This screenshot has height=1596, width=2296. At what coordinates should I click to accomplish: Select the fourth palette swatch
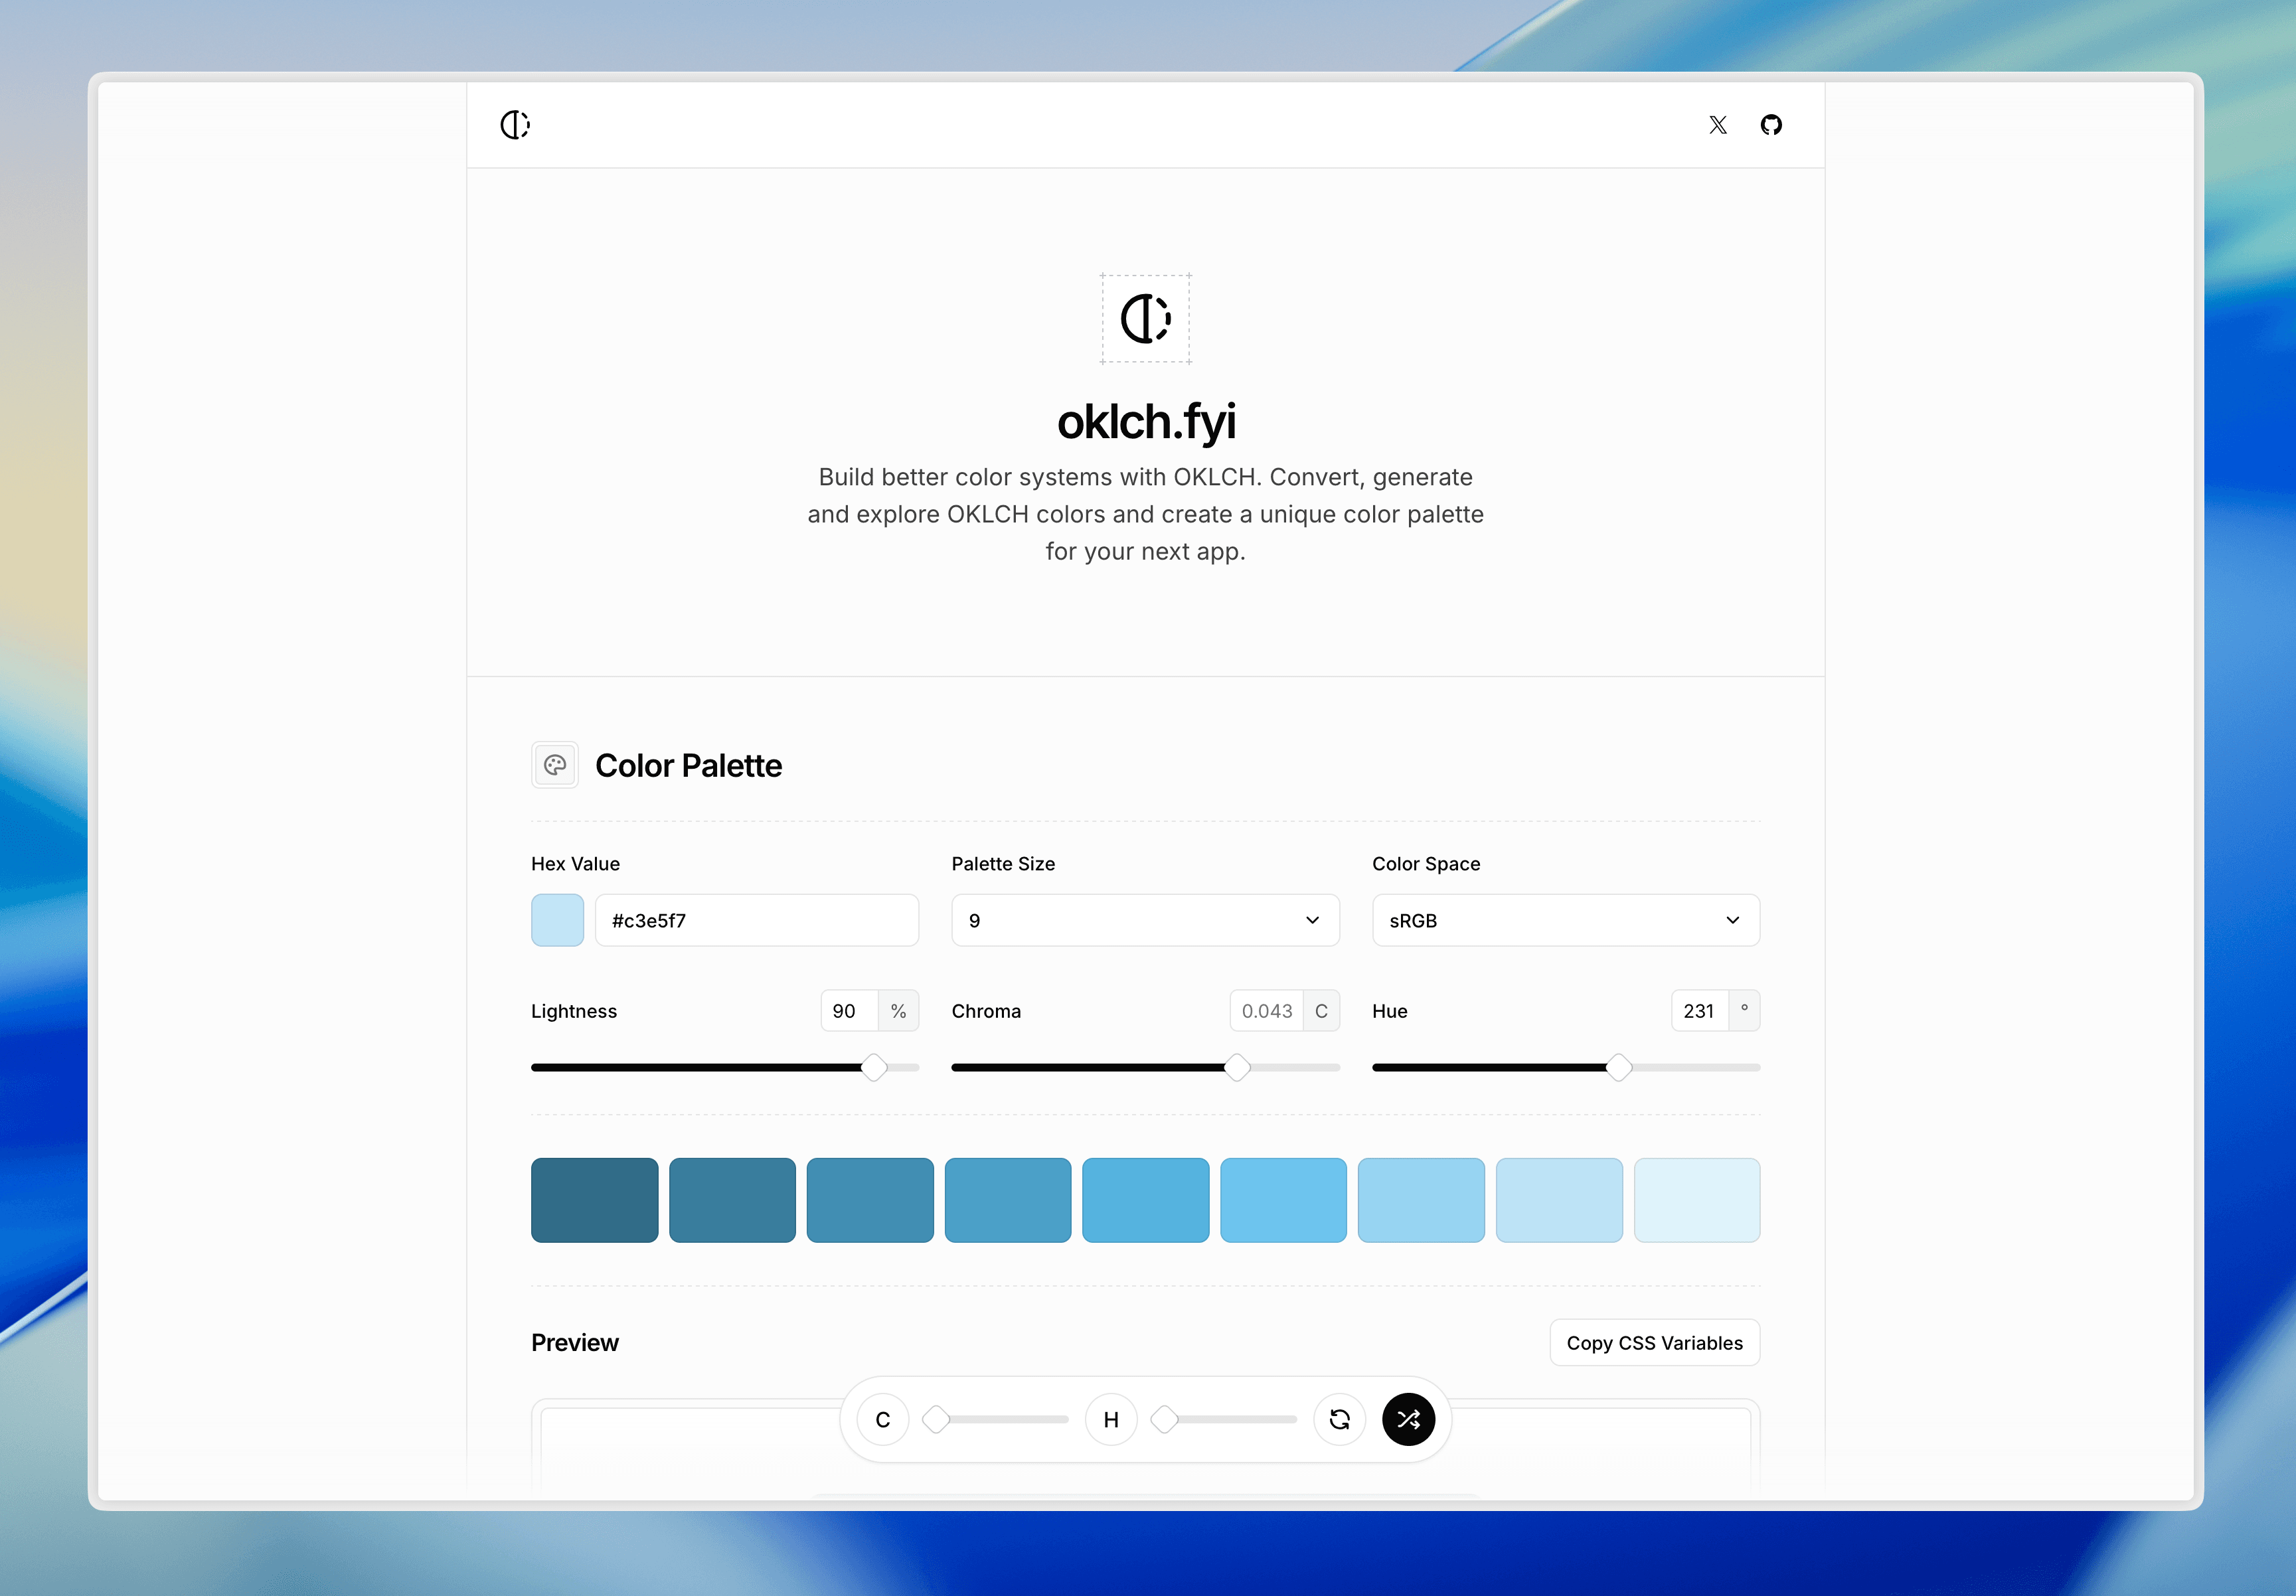click(1008, 1200)
